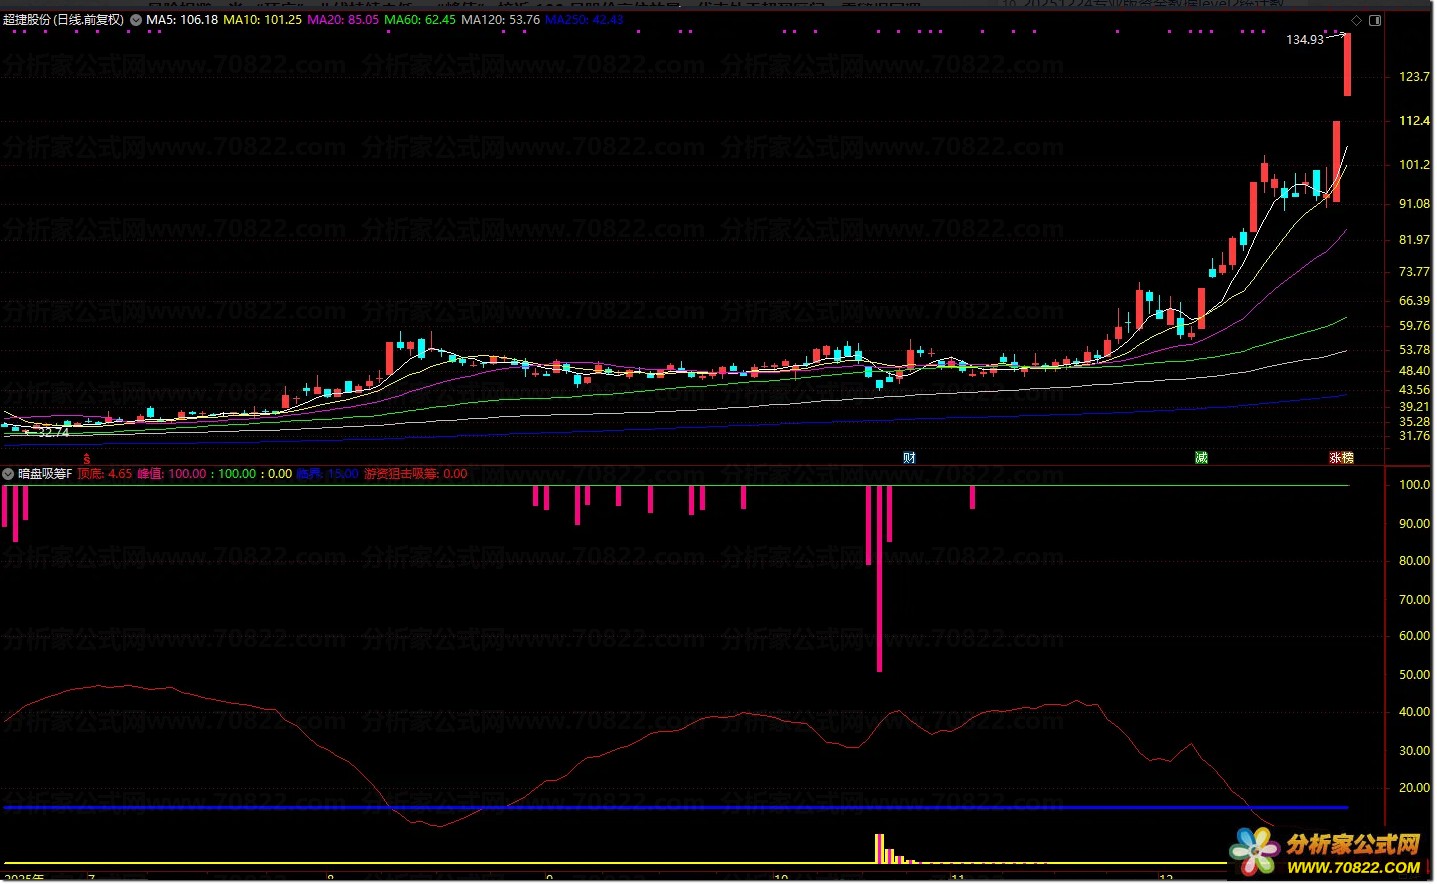Click the 超捷股份 (日线,前复权) chart title
This screenshot has height=884, width=1437.
pyautogui.click(x=64, y=20)
